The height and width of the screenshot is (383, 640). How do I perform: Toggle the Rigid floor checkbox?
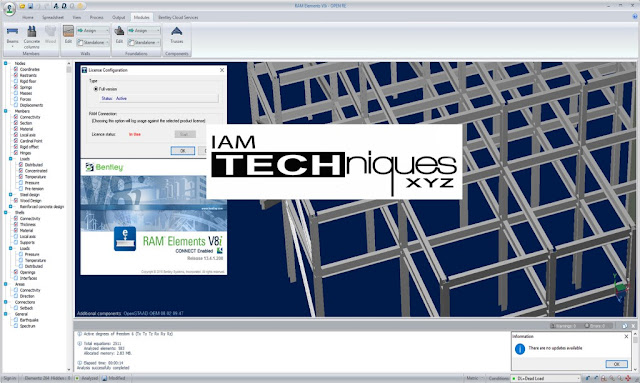point(16,81)
